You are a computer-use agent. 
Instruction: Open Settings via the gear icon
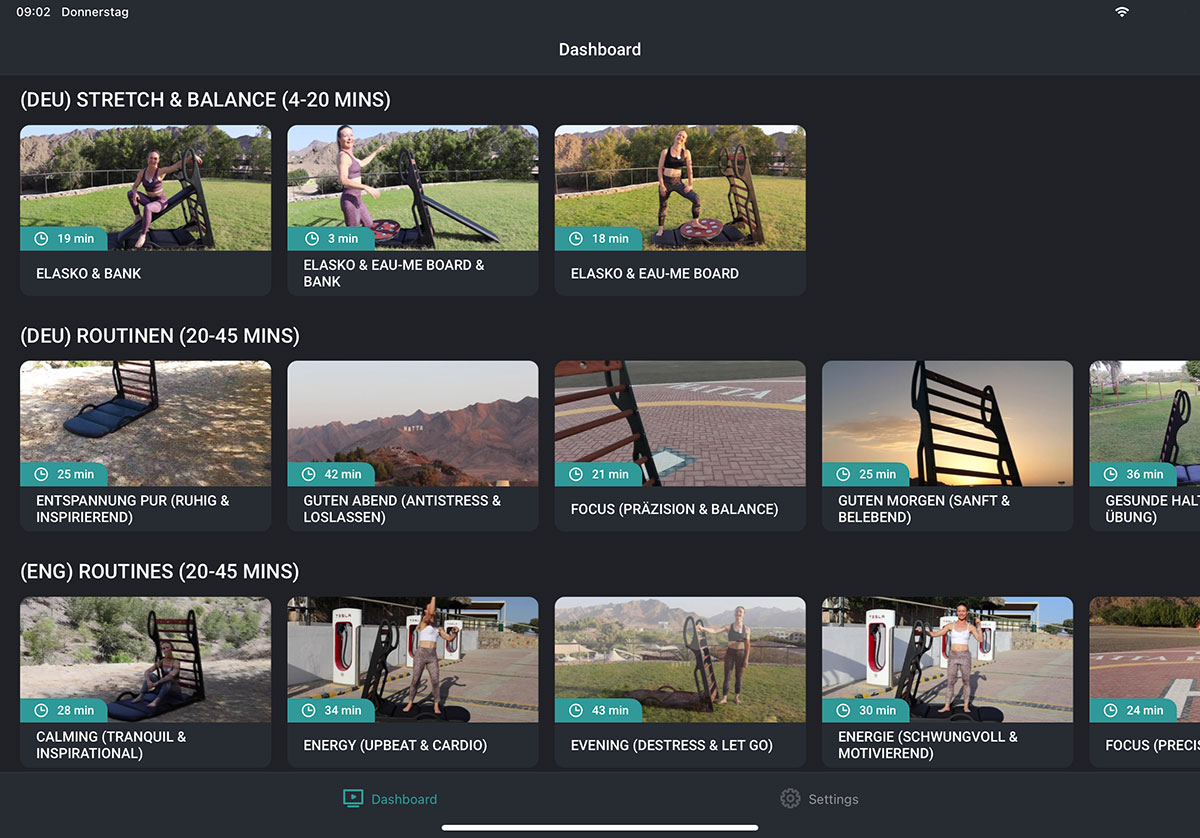(790, 799)
